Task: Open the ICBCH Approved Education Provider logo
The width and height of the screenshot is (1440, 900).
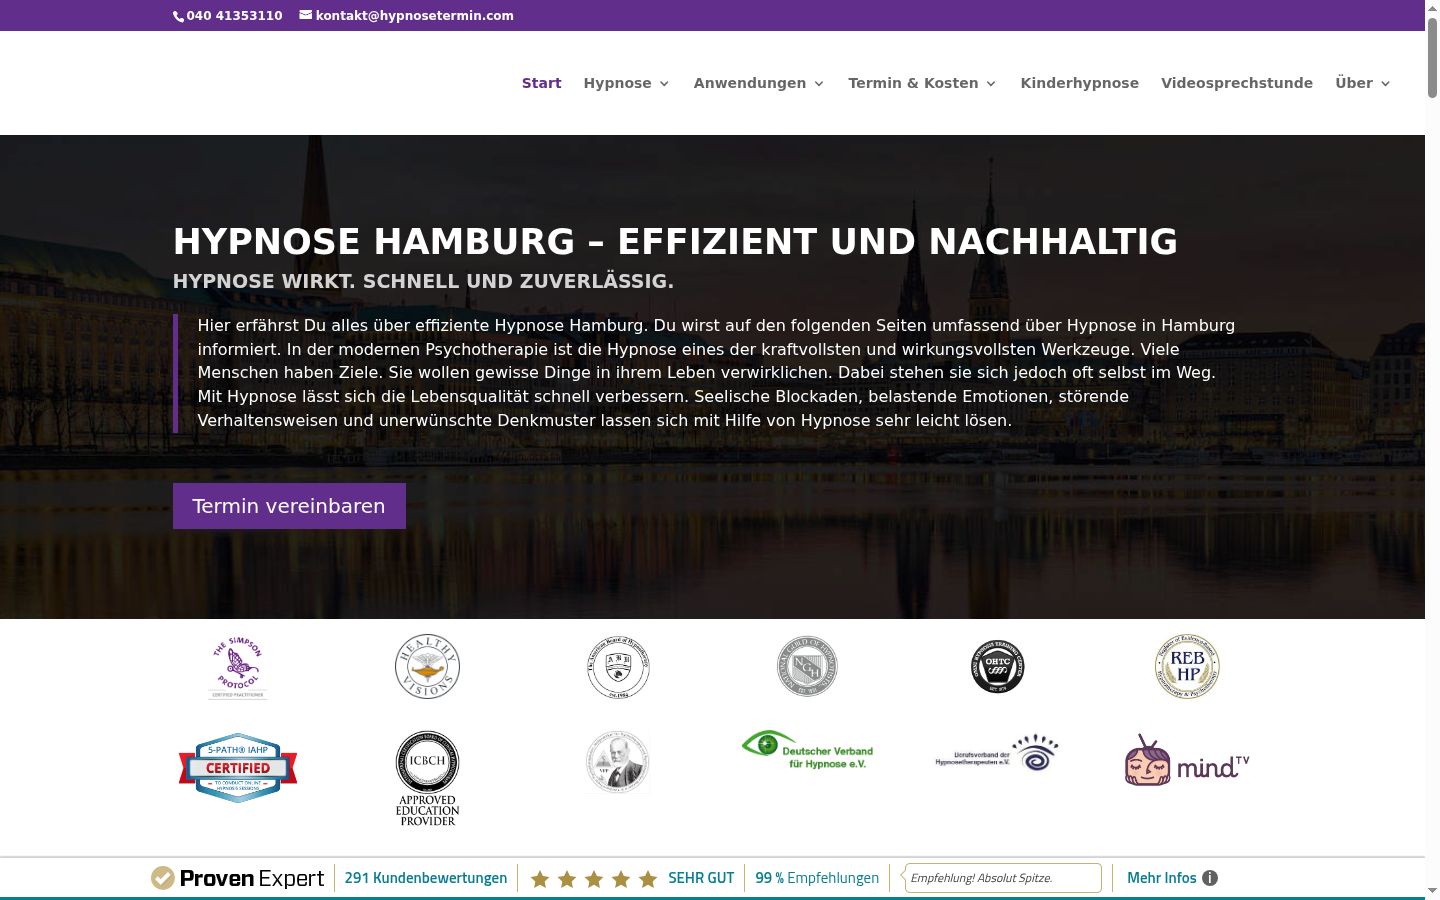Action: click(x=428, y=778)
